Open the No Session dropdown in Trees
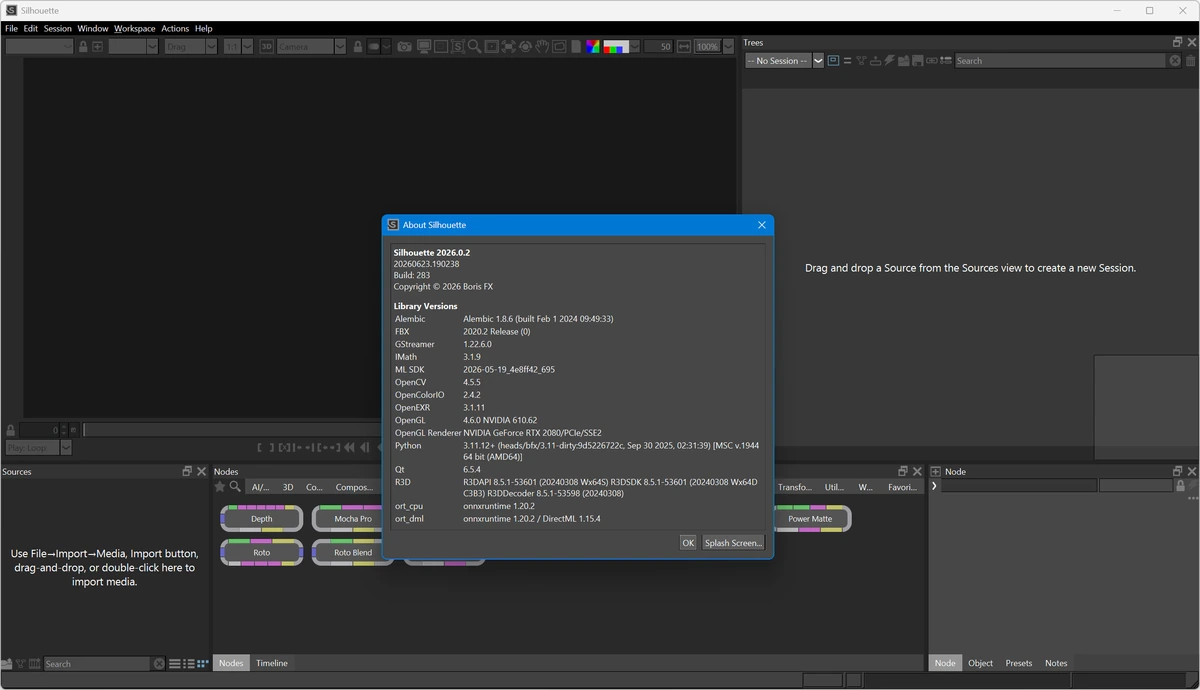1200x690 pixels. pos(818,61)
